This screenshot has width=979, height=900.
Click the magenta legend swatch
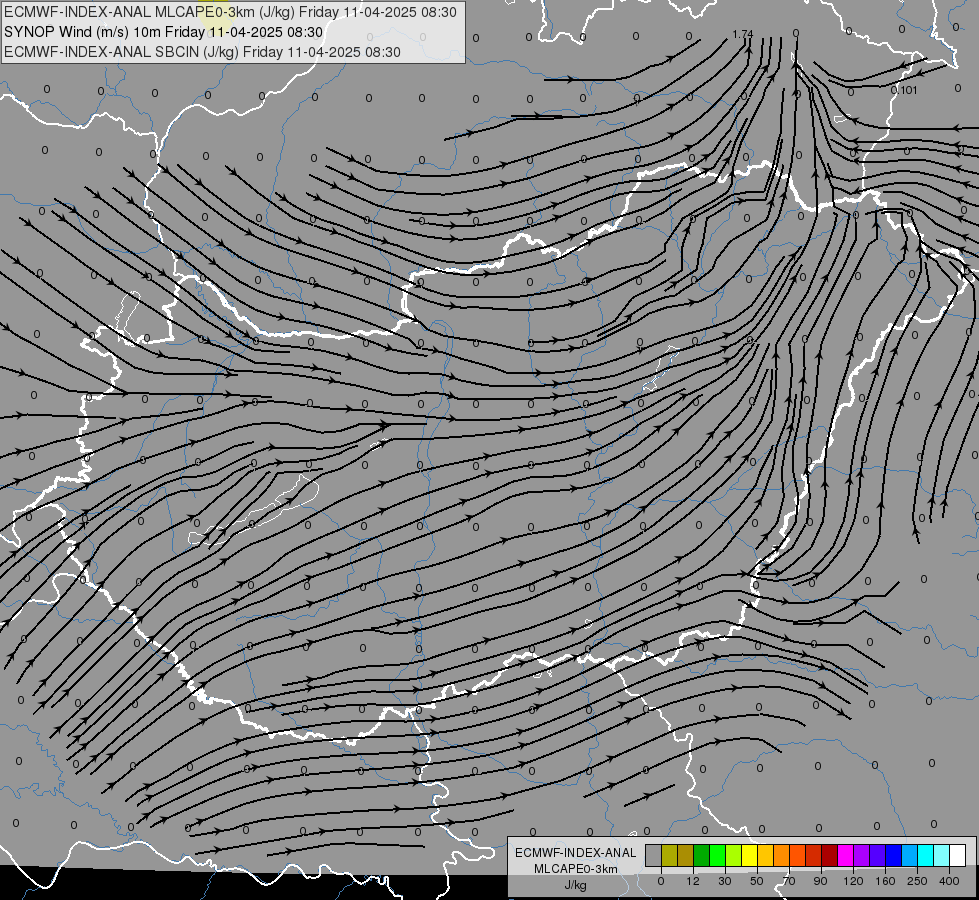click(x=845, y=855)
